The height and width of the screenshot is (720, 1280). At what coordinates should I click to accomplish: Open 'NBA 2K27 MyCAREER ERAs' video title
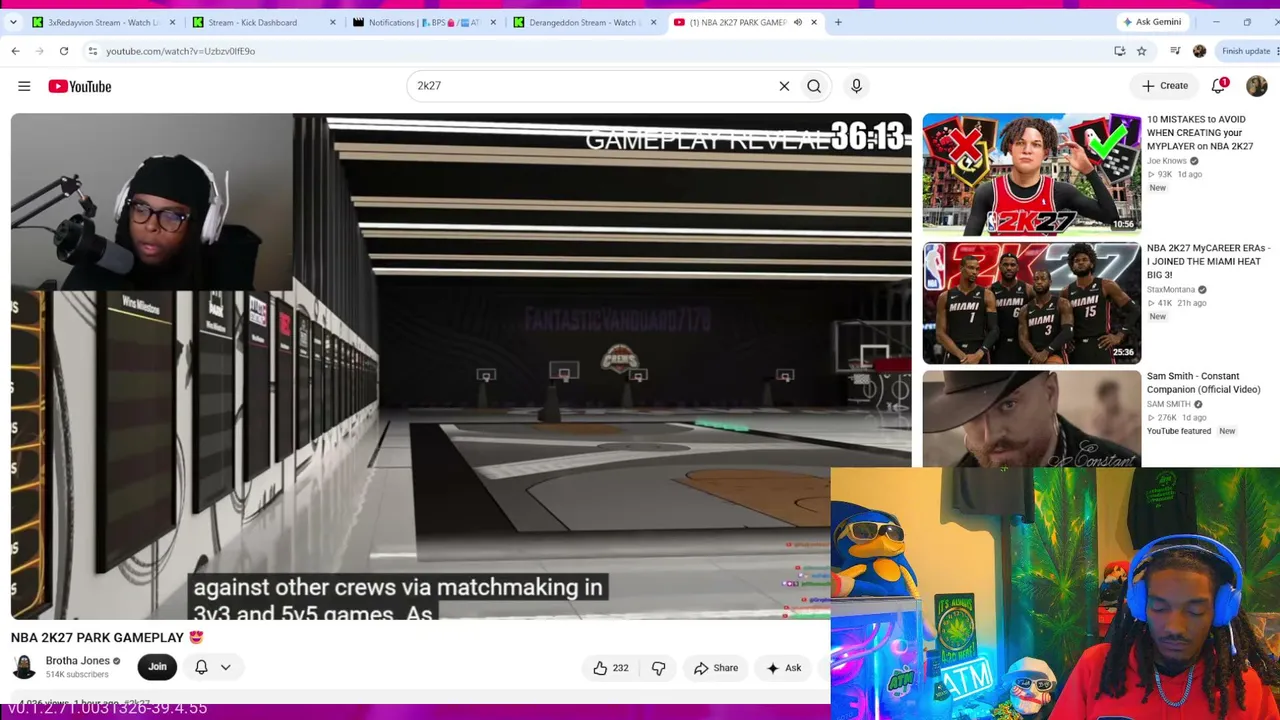1208,261
